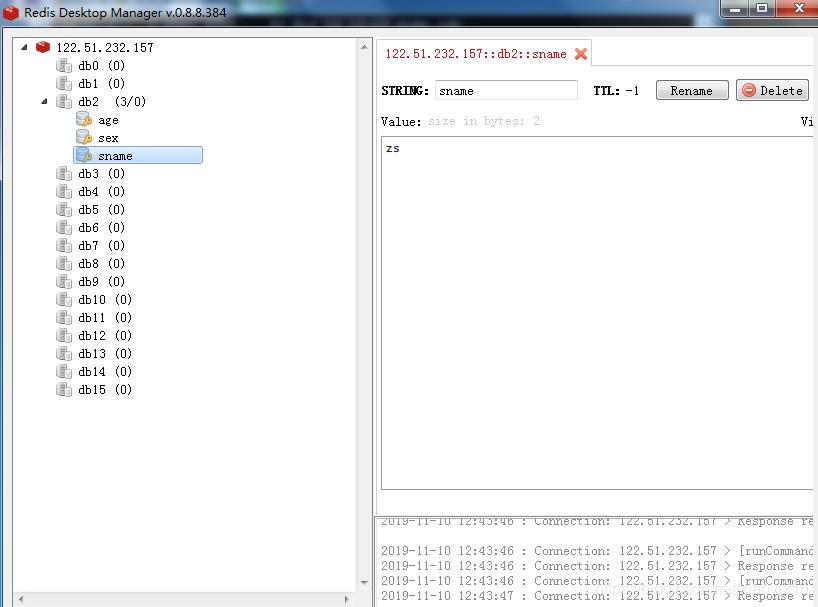Minimize the Redis Desktop Manager window
The width and height of the screenshot is (818, 607).
(736, 9)
